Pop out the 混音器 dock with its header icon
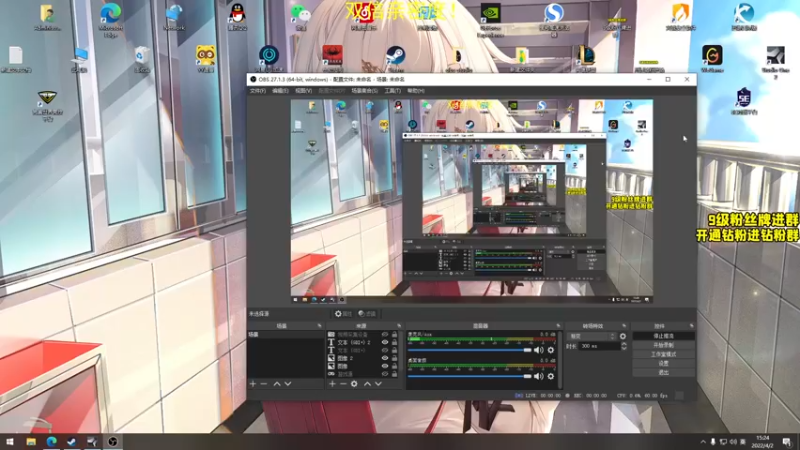 (558, 326)
